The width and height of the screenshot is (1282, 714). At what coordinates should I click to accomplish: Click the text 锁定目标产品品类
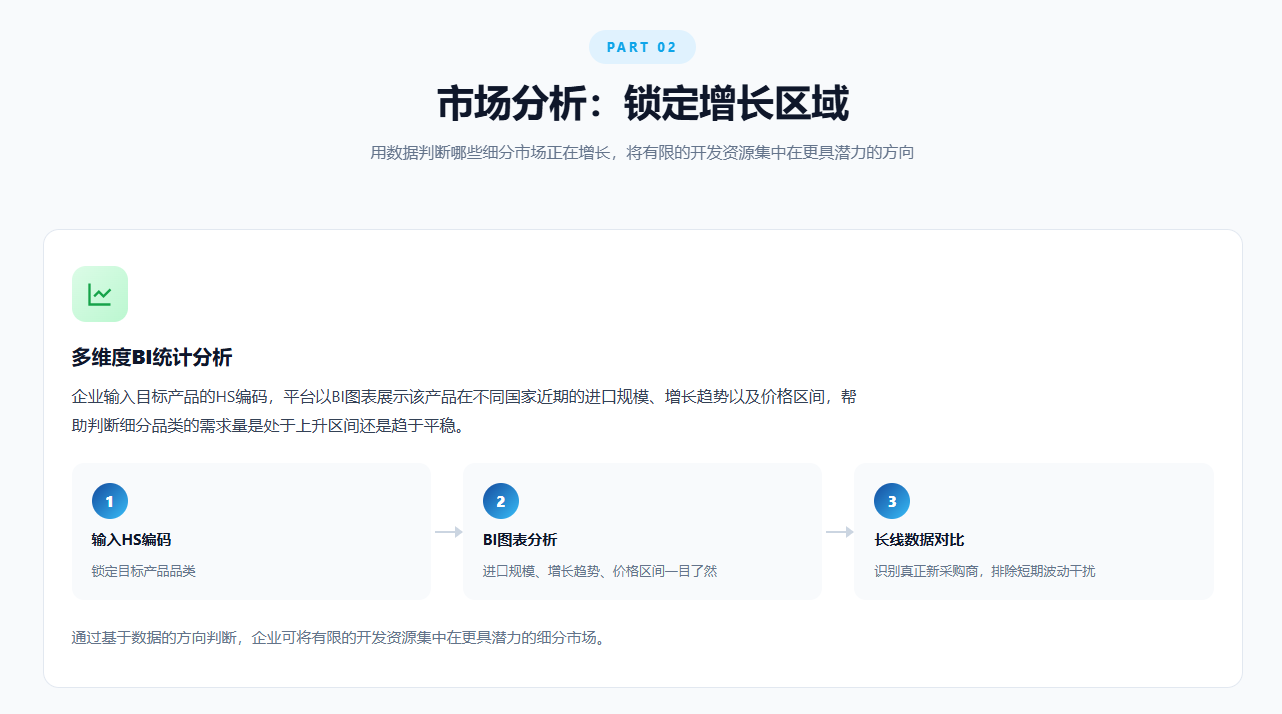coord(143,571)
